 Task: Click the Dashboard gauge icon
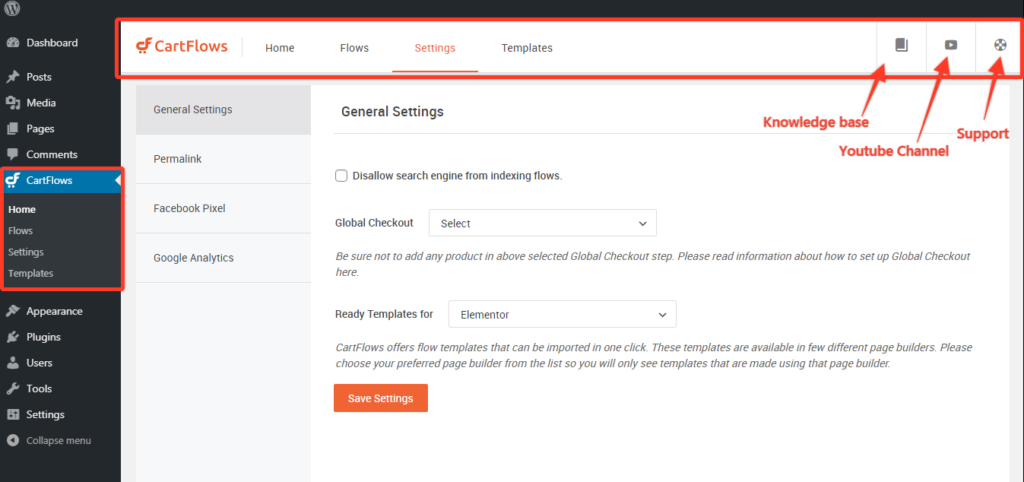tap(12, 43)
